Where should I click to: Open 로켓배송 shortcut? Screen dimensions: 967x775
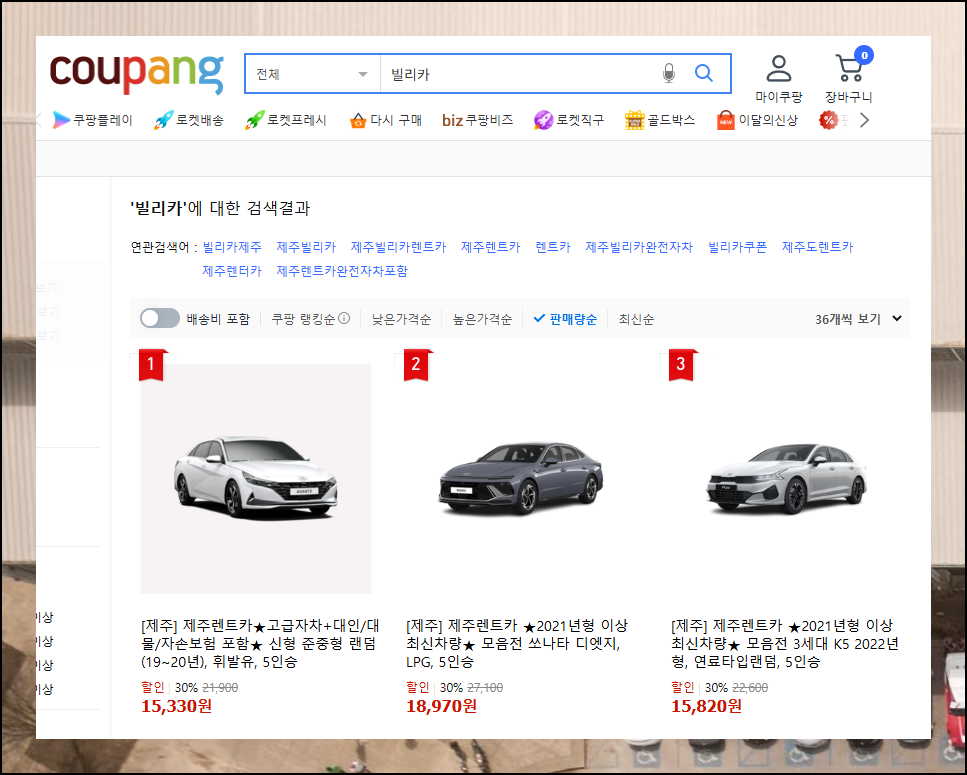pos(189,120)
